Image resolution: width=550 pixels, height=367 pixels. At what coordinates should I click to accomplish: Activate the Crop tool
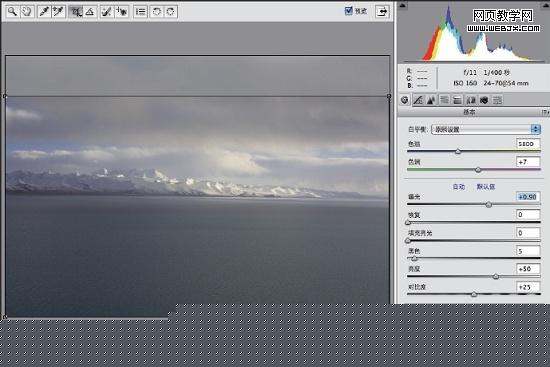click(75, 12)
